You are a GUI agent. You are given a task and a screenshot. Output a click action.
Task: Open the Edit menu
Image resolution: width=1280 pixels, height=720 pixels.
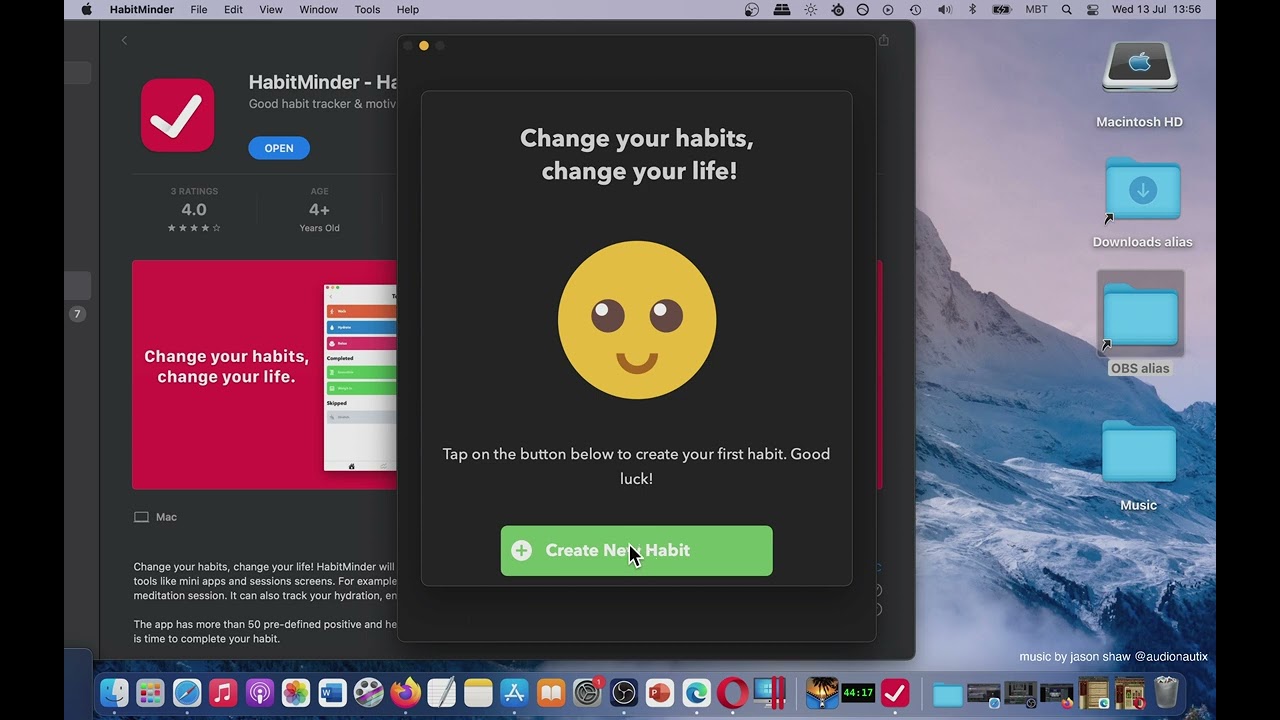(233, 9)
